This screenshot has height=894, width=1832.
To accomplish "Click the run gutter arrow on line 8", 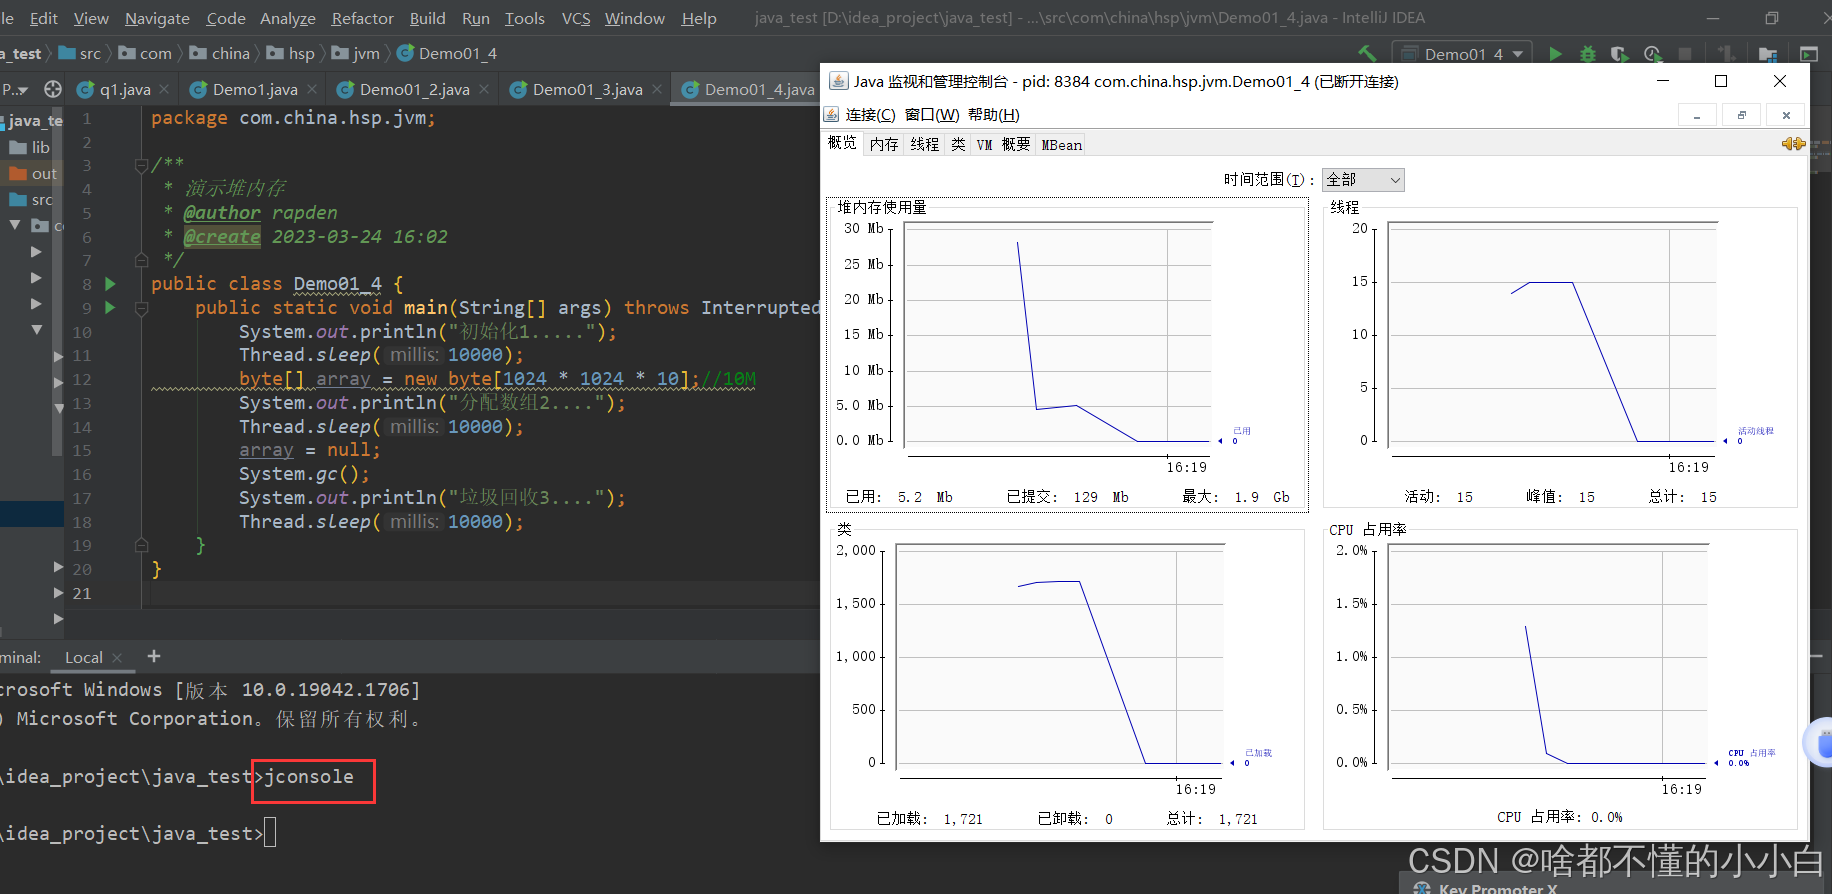I will click(x=110, y=284).
